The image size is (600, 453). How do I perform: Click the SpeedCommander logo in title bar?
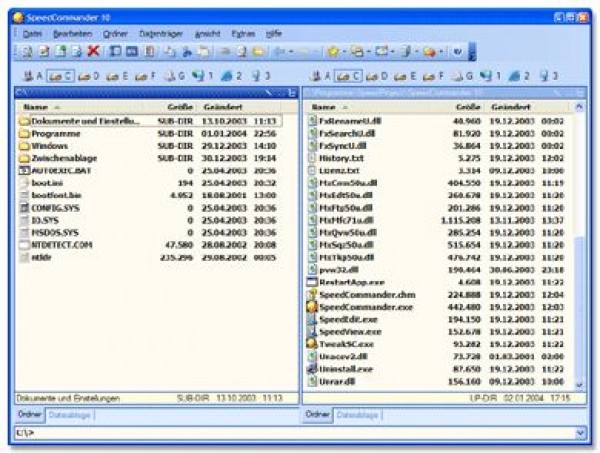point(18,18)
